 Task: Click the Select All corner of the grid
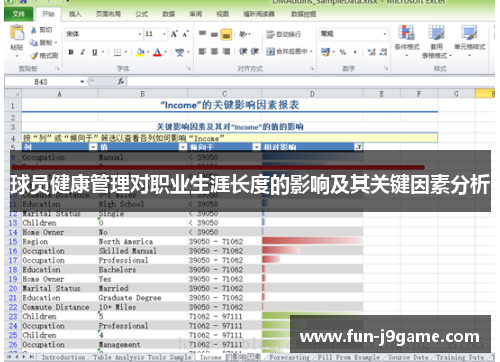click(13, 94)
